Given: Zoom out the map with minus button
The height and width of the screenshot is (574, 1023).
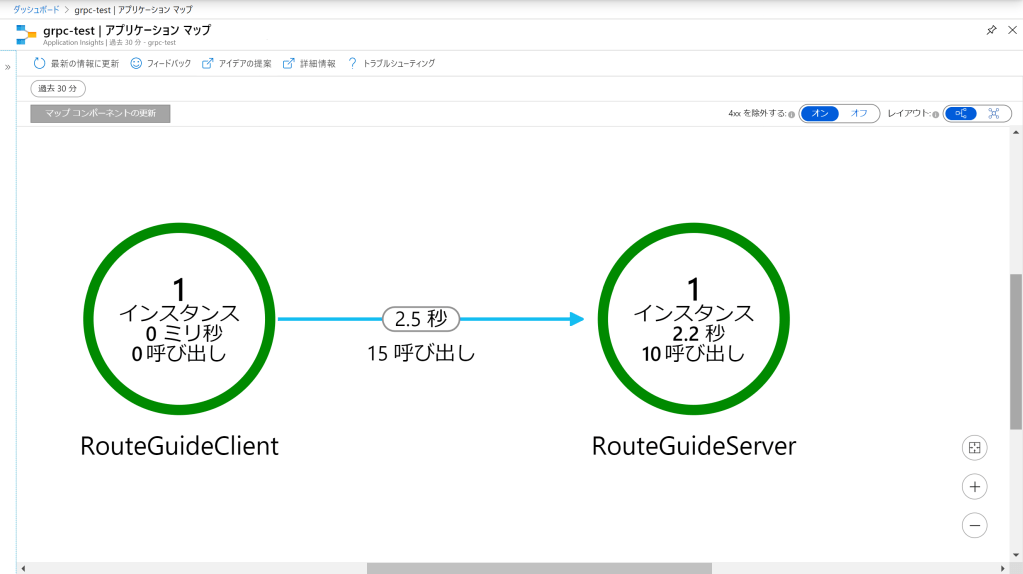Looking at the screenshot, I should point(974,525).
